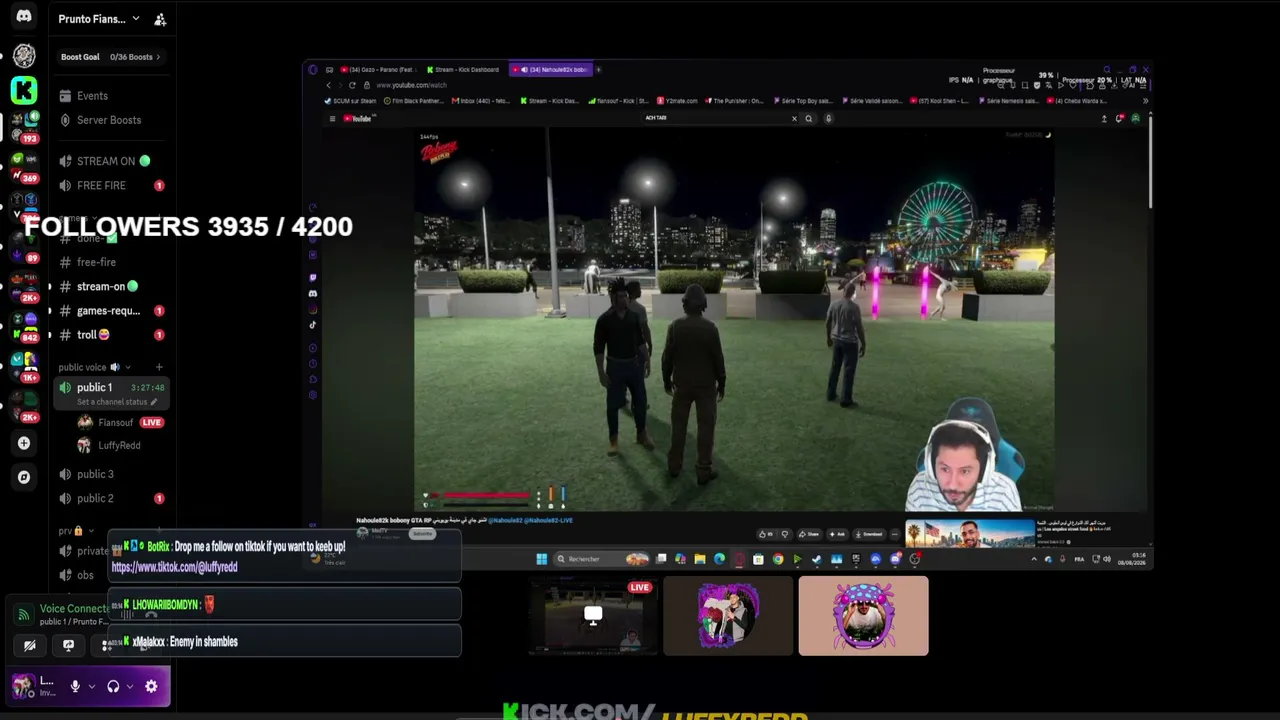Screen dimensions: 1280x720
Task: Click the YouTube logo in the stream
Action: click(358, 118)
